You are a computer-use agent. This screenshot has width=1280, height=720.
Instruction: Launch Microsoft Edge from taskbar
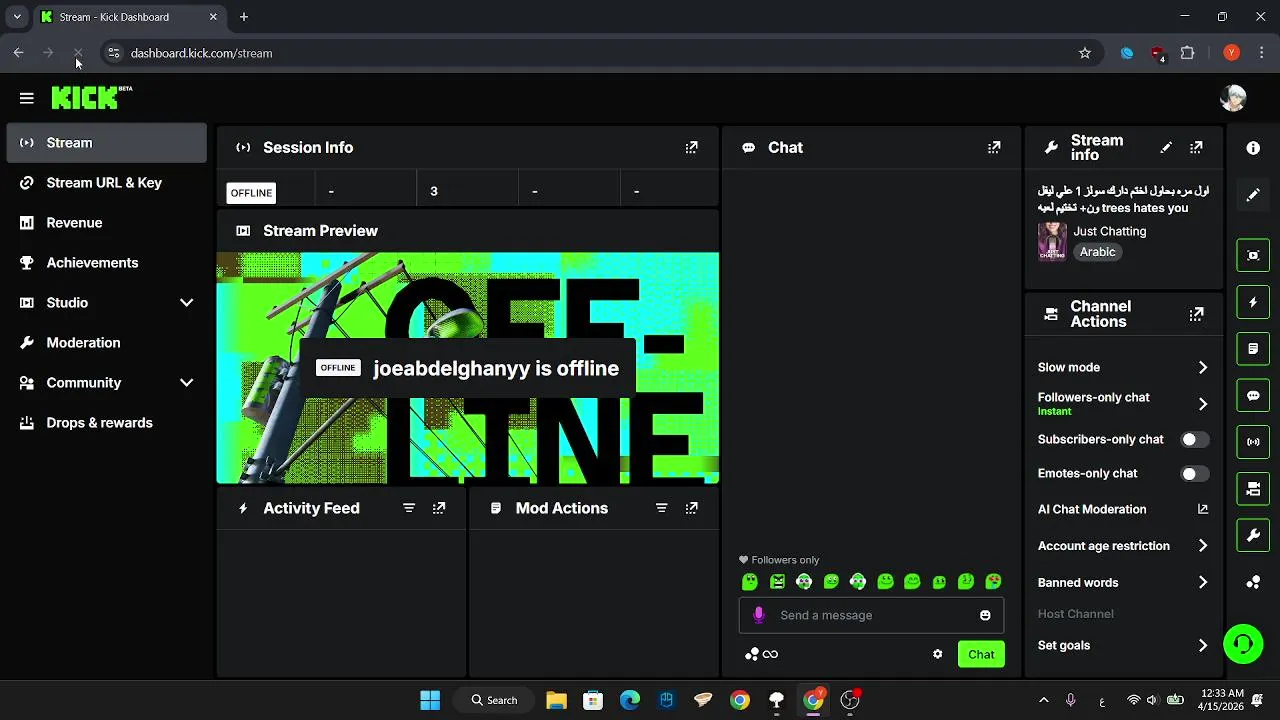(x=630, y=700)
